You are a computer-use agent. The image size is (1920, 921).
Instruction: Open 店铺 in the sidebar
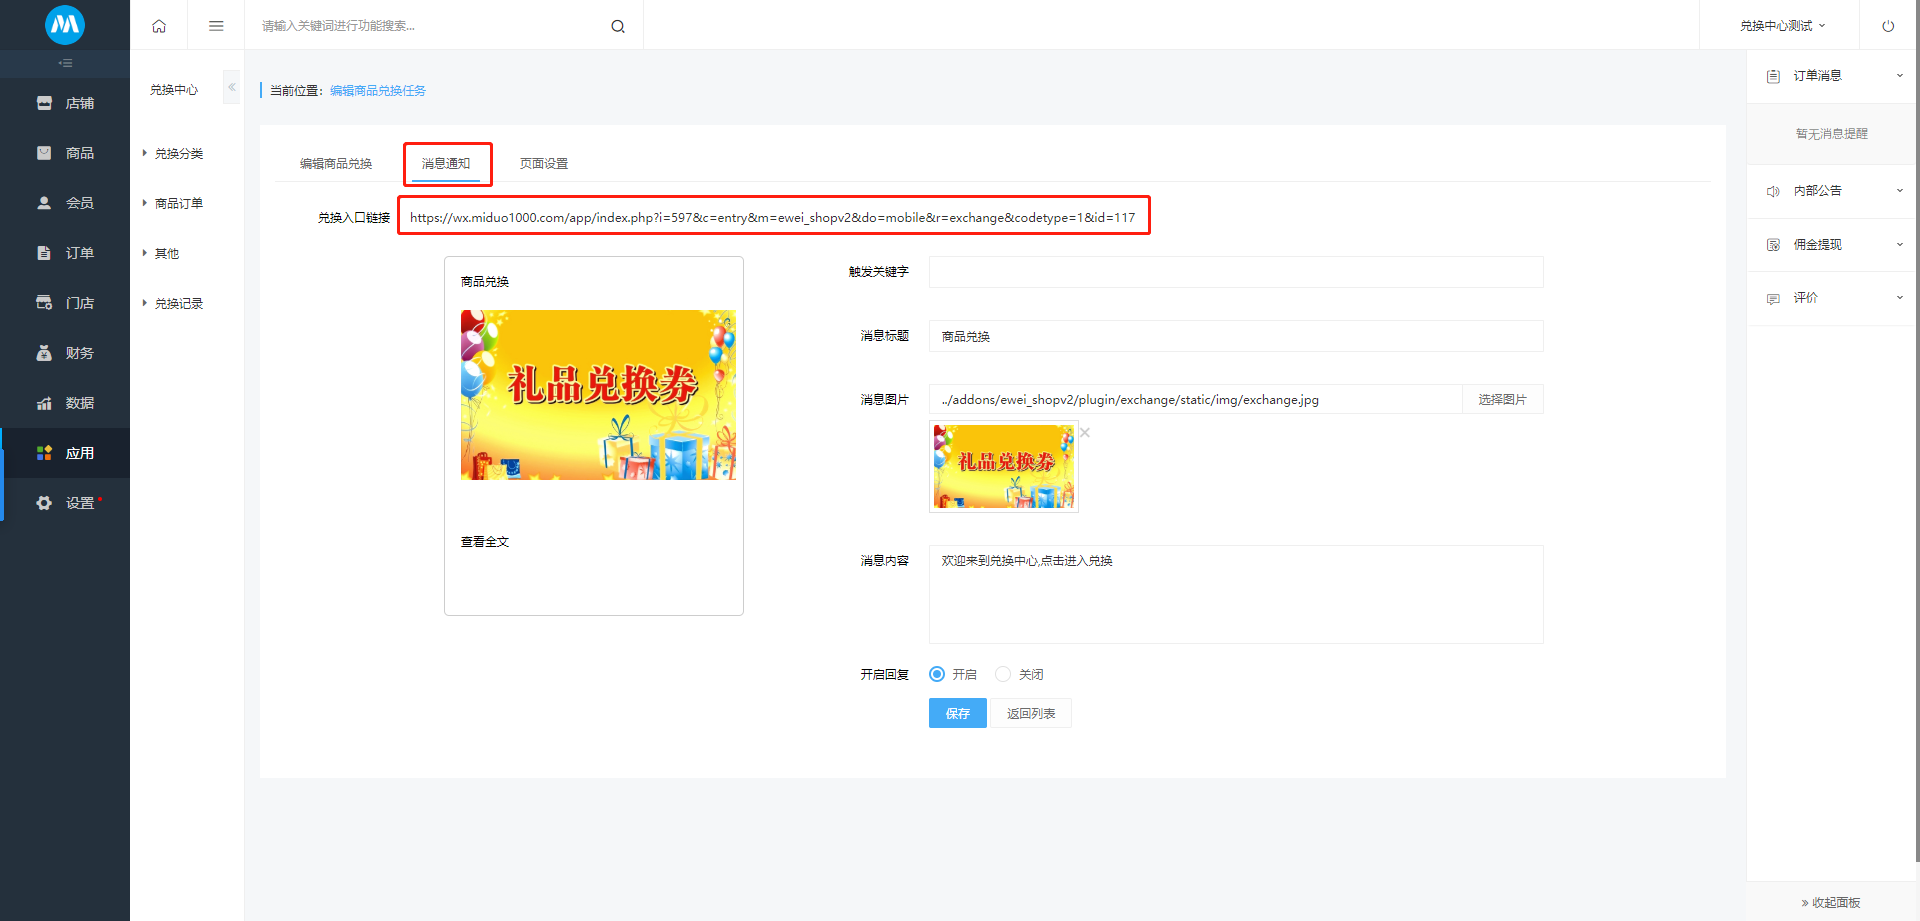[x=65, y=103]
